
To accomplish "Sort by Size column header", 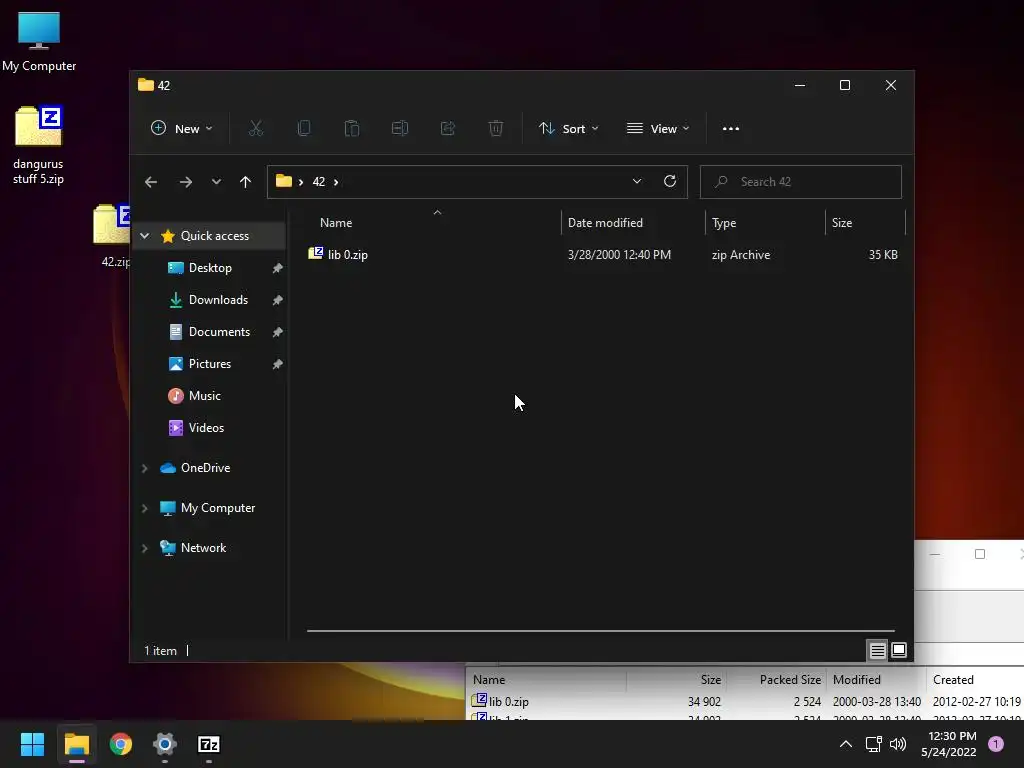I will 865,223.
